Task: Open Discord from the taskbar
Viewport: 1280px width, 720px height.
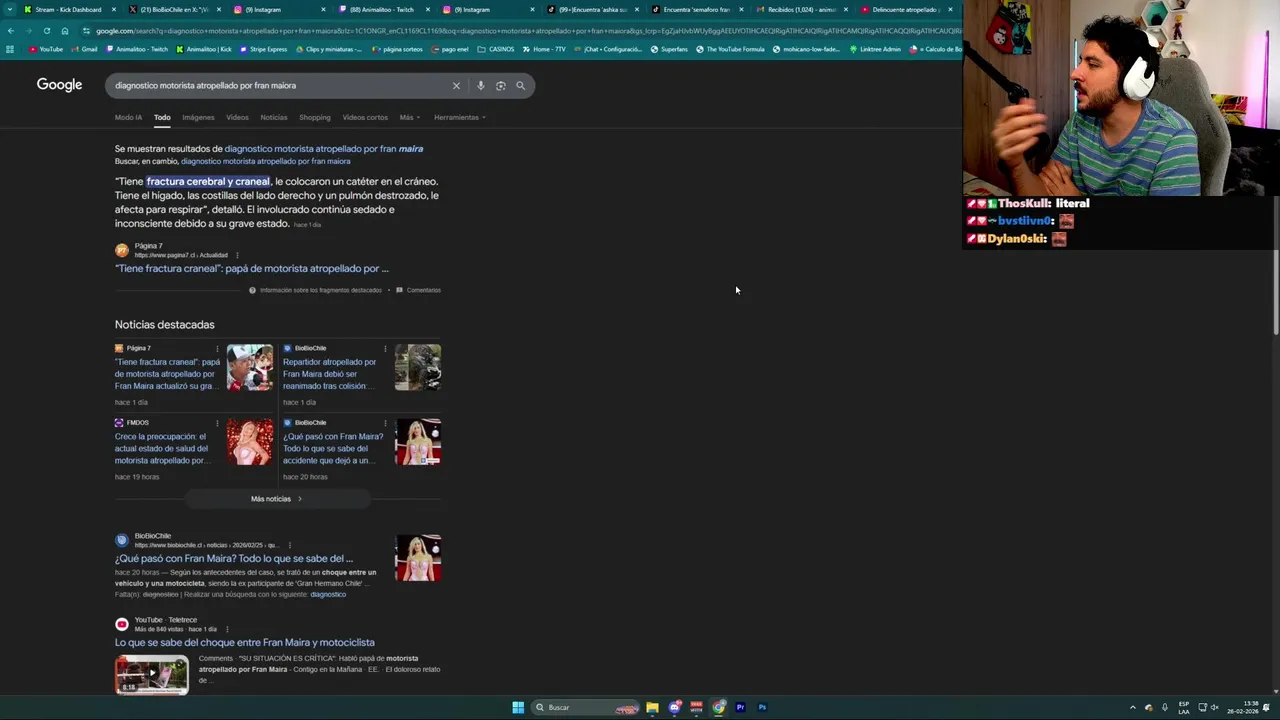Action: tap(675, 707)
